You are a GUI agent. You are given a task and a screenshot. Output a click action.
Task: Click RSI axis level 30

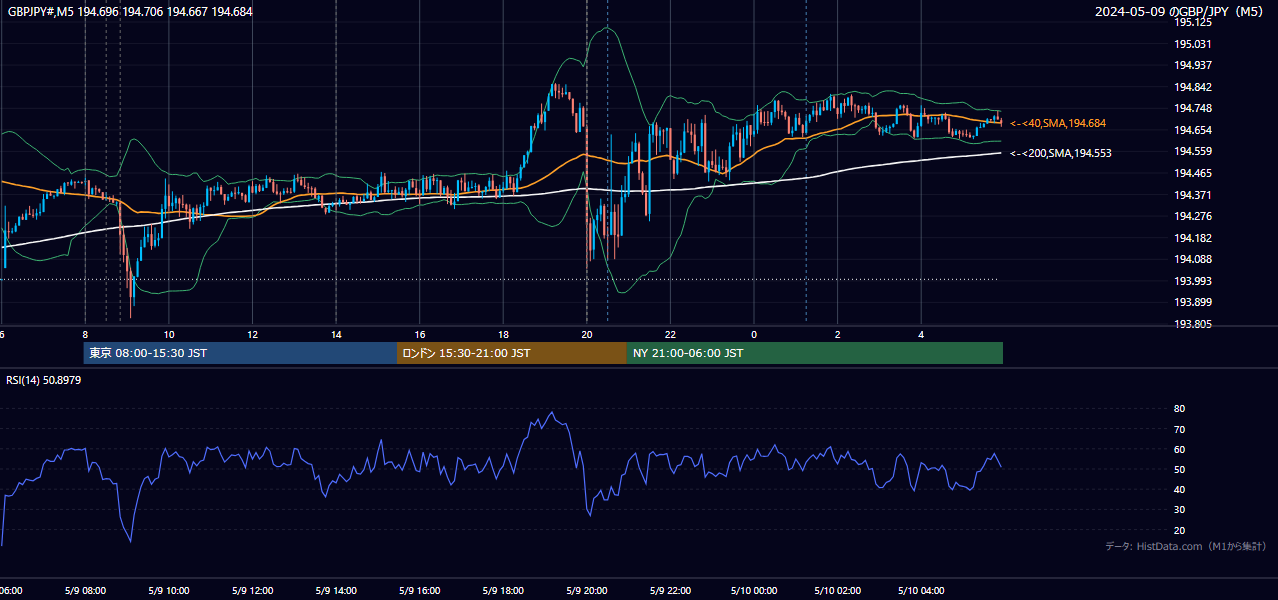(1179, 509)
